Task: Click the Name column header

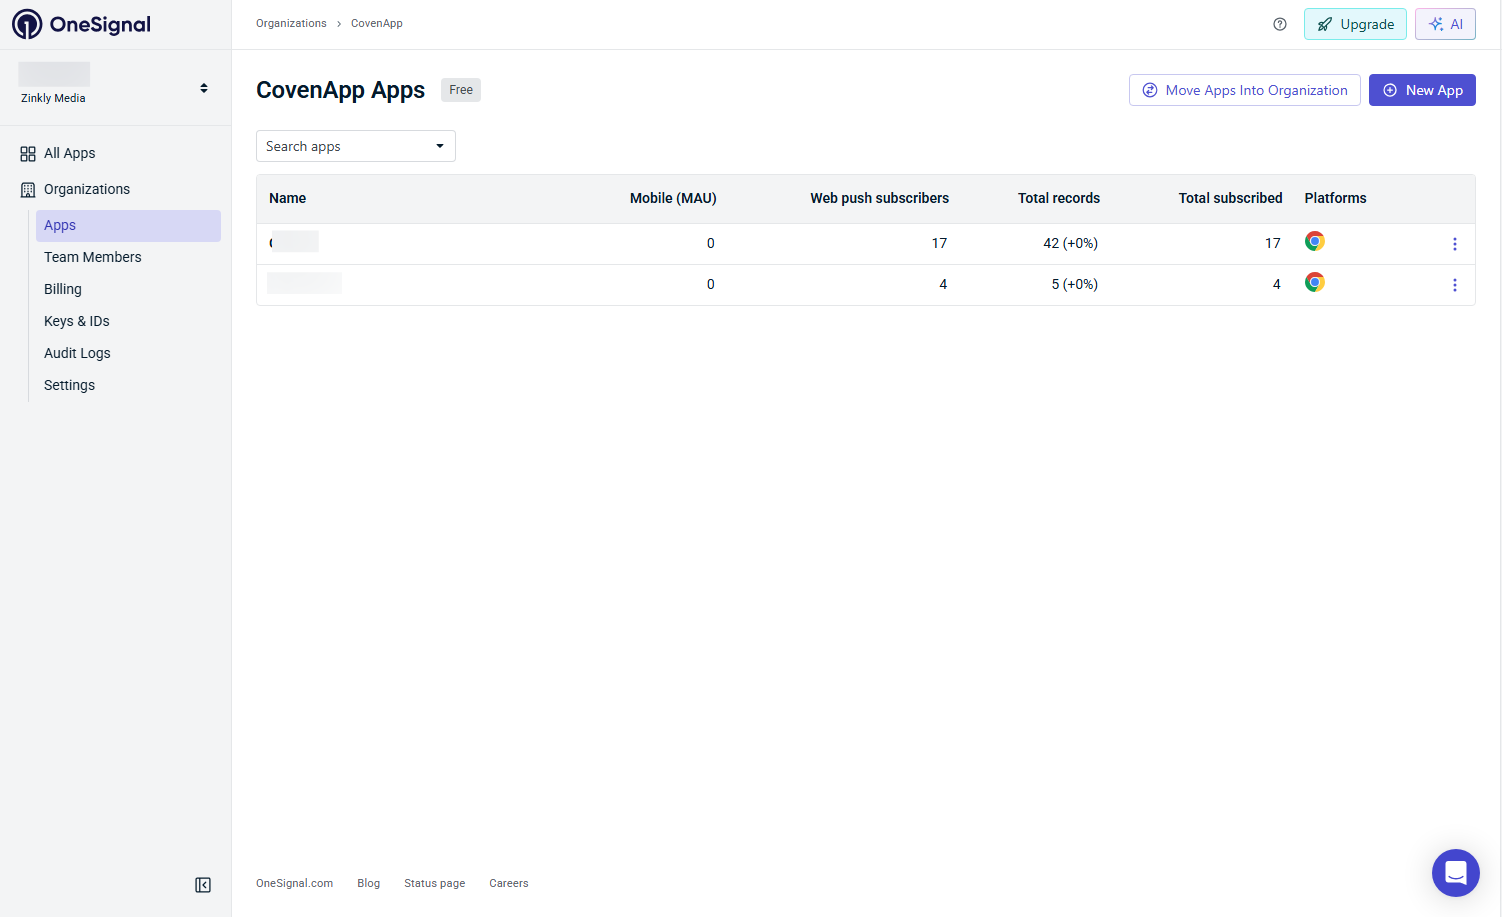Action: 287,198
